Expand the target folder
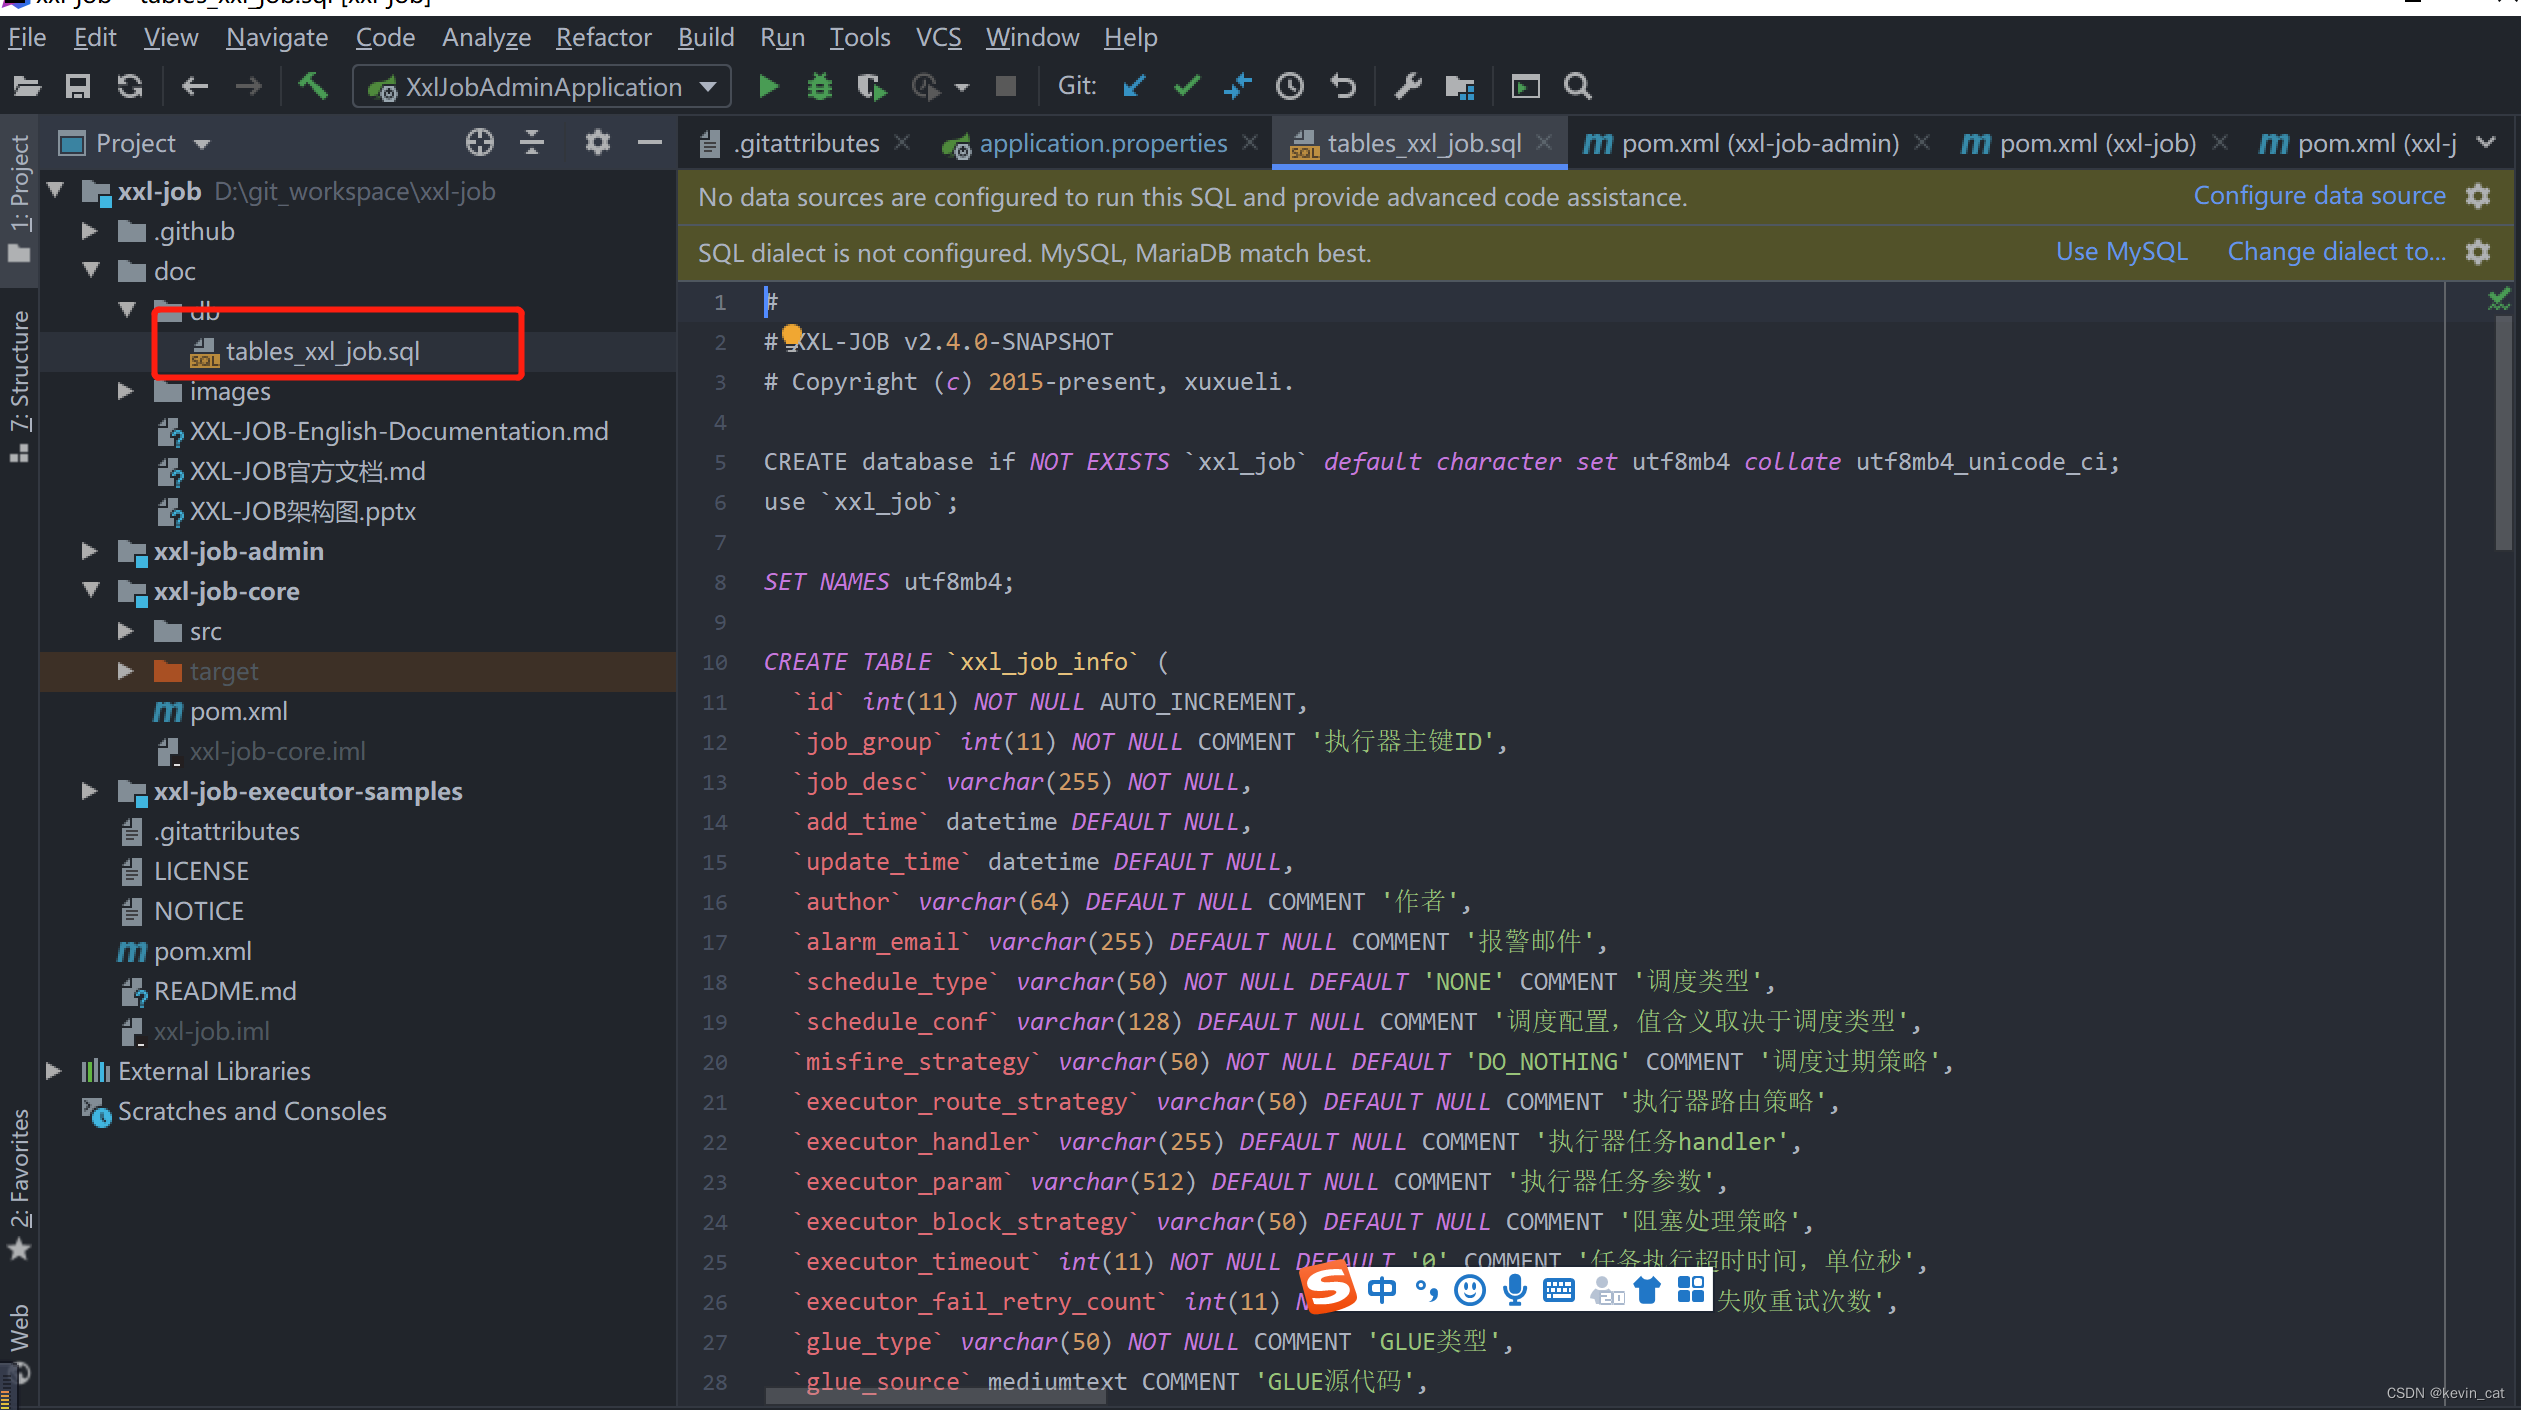2521x1410 pixels. [126, 671]
